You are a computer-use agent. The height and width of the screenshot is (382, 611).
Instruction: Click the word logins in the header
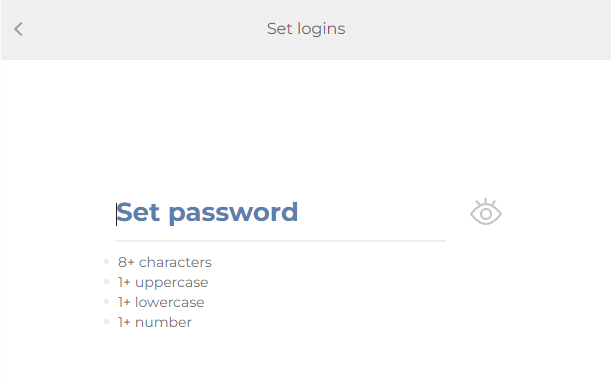[x=321, y=29]
